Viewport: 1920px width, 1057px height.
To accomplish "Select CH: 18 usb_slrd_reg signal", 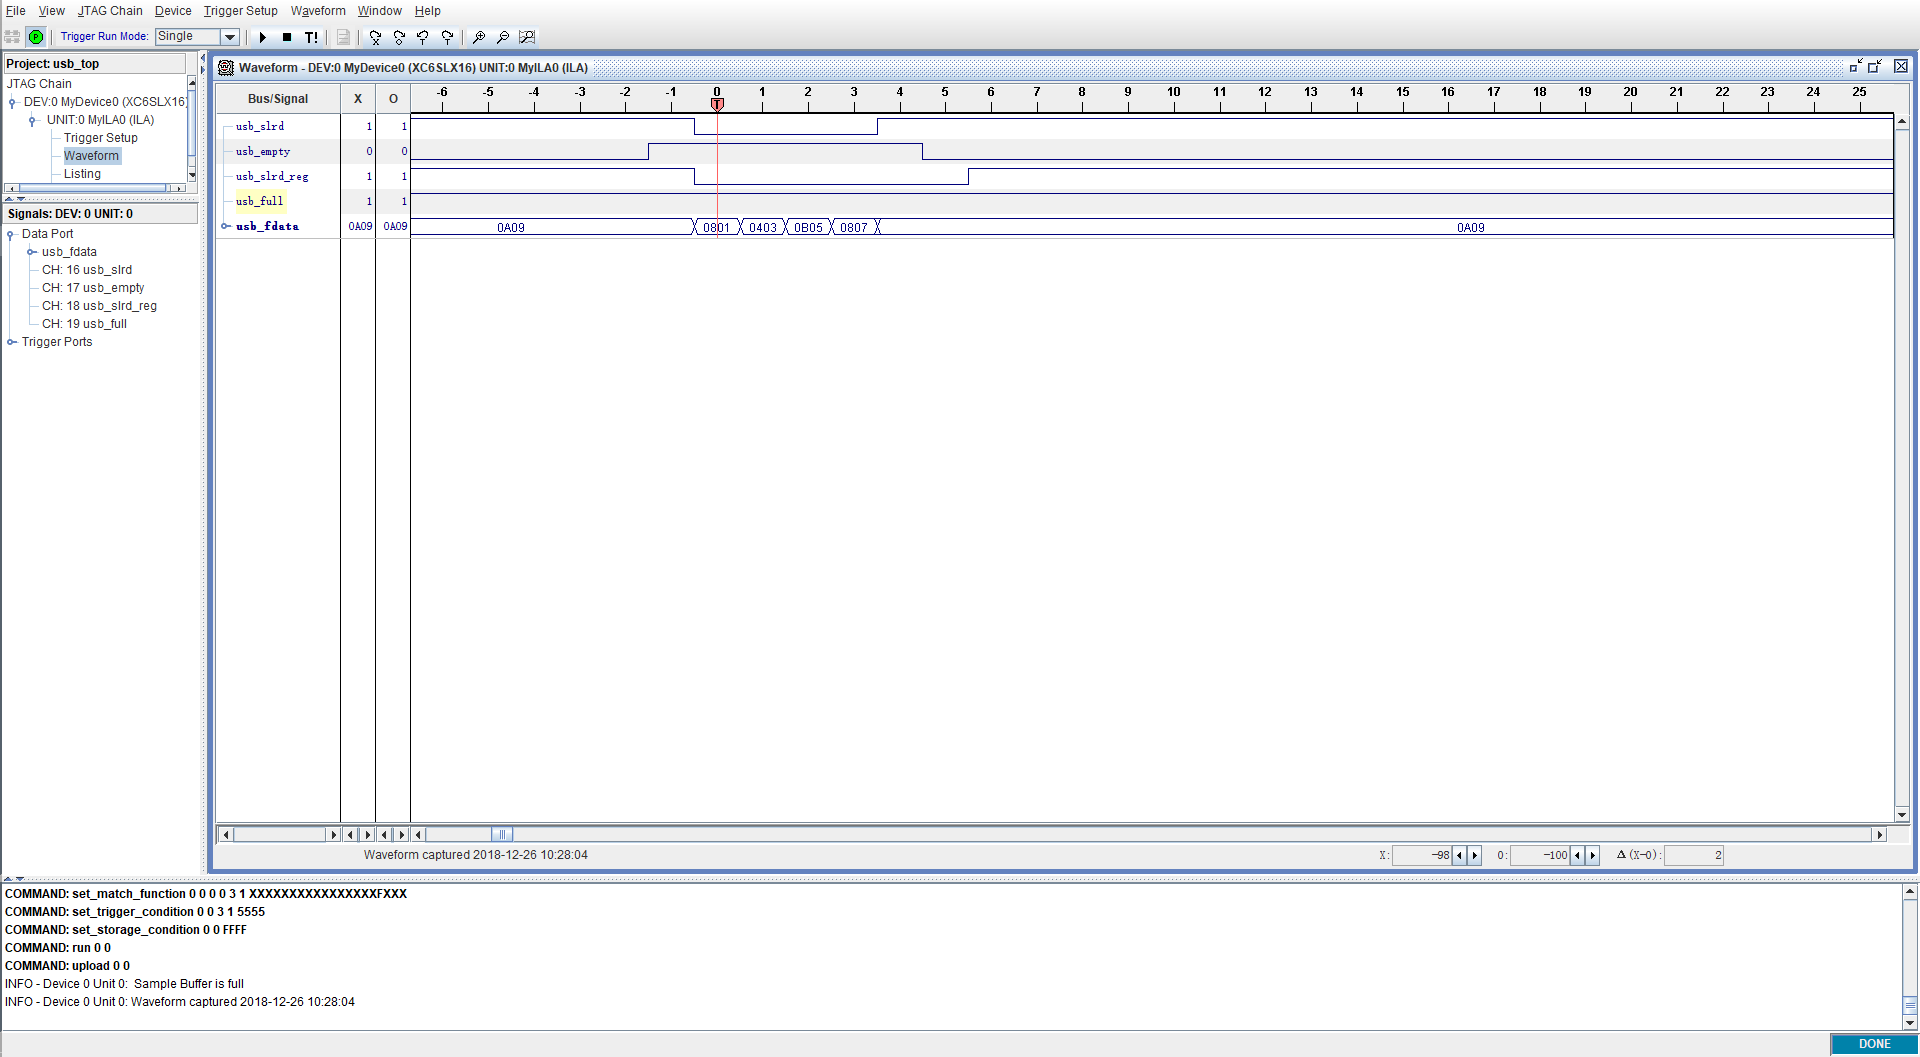I will 99,306.
